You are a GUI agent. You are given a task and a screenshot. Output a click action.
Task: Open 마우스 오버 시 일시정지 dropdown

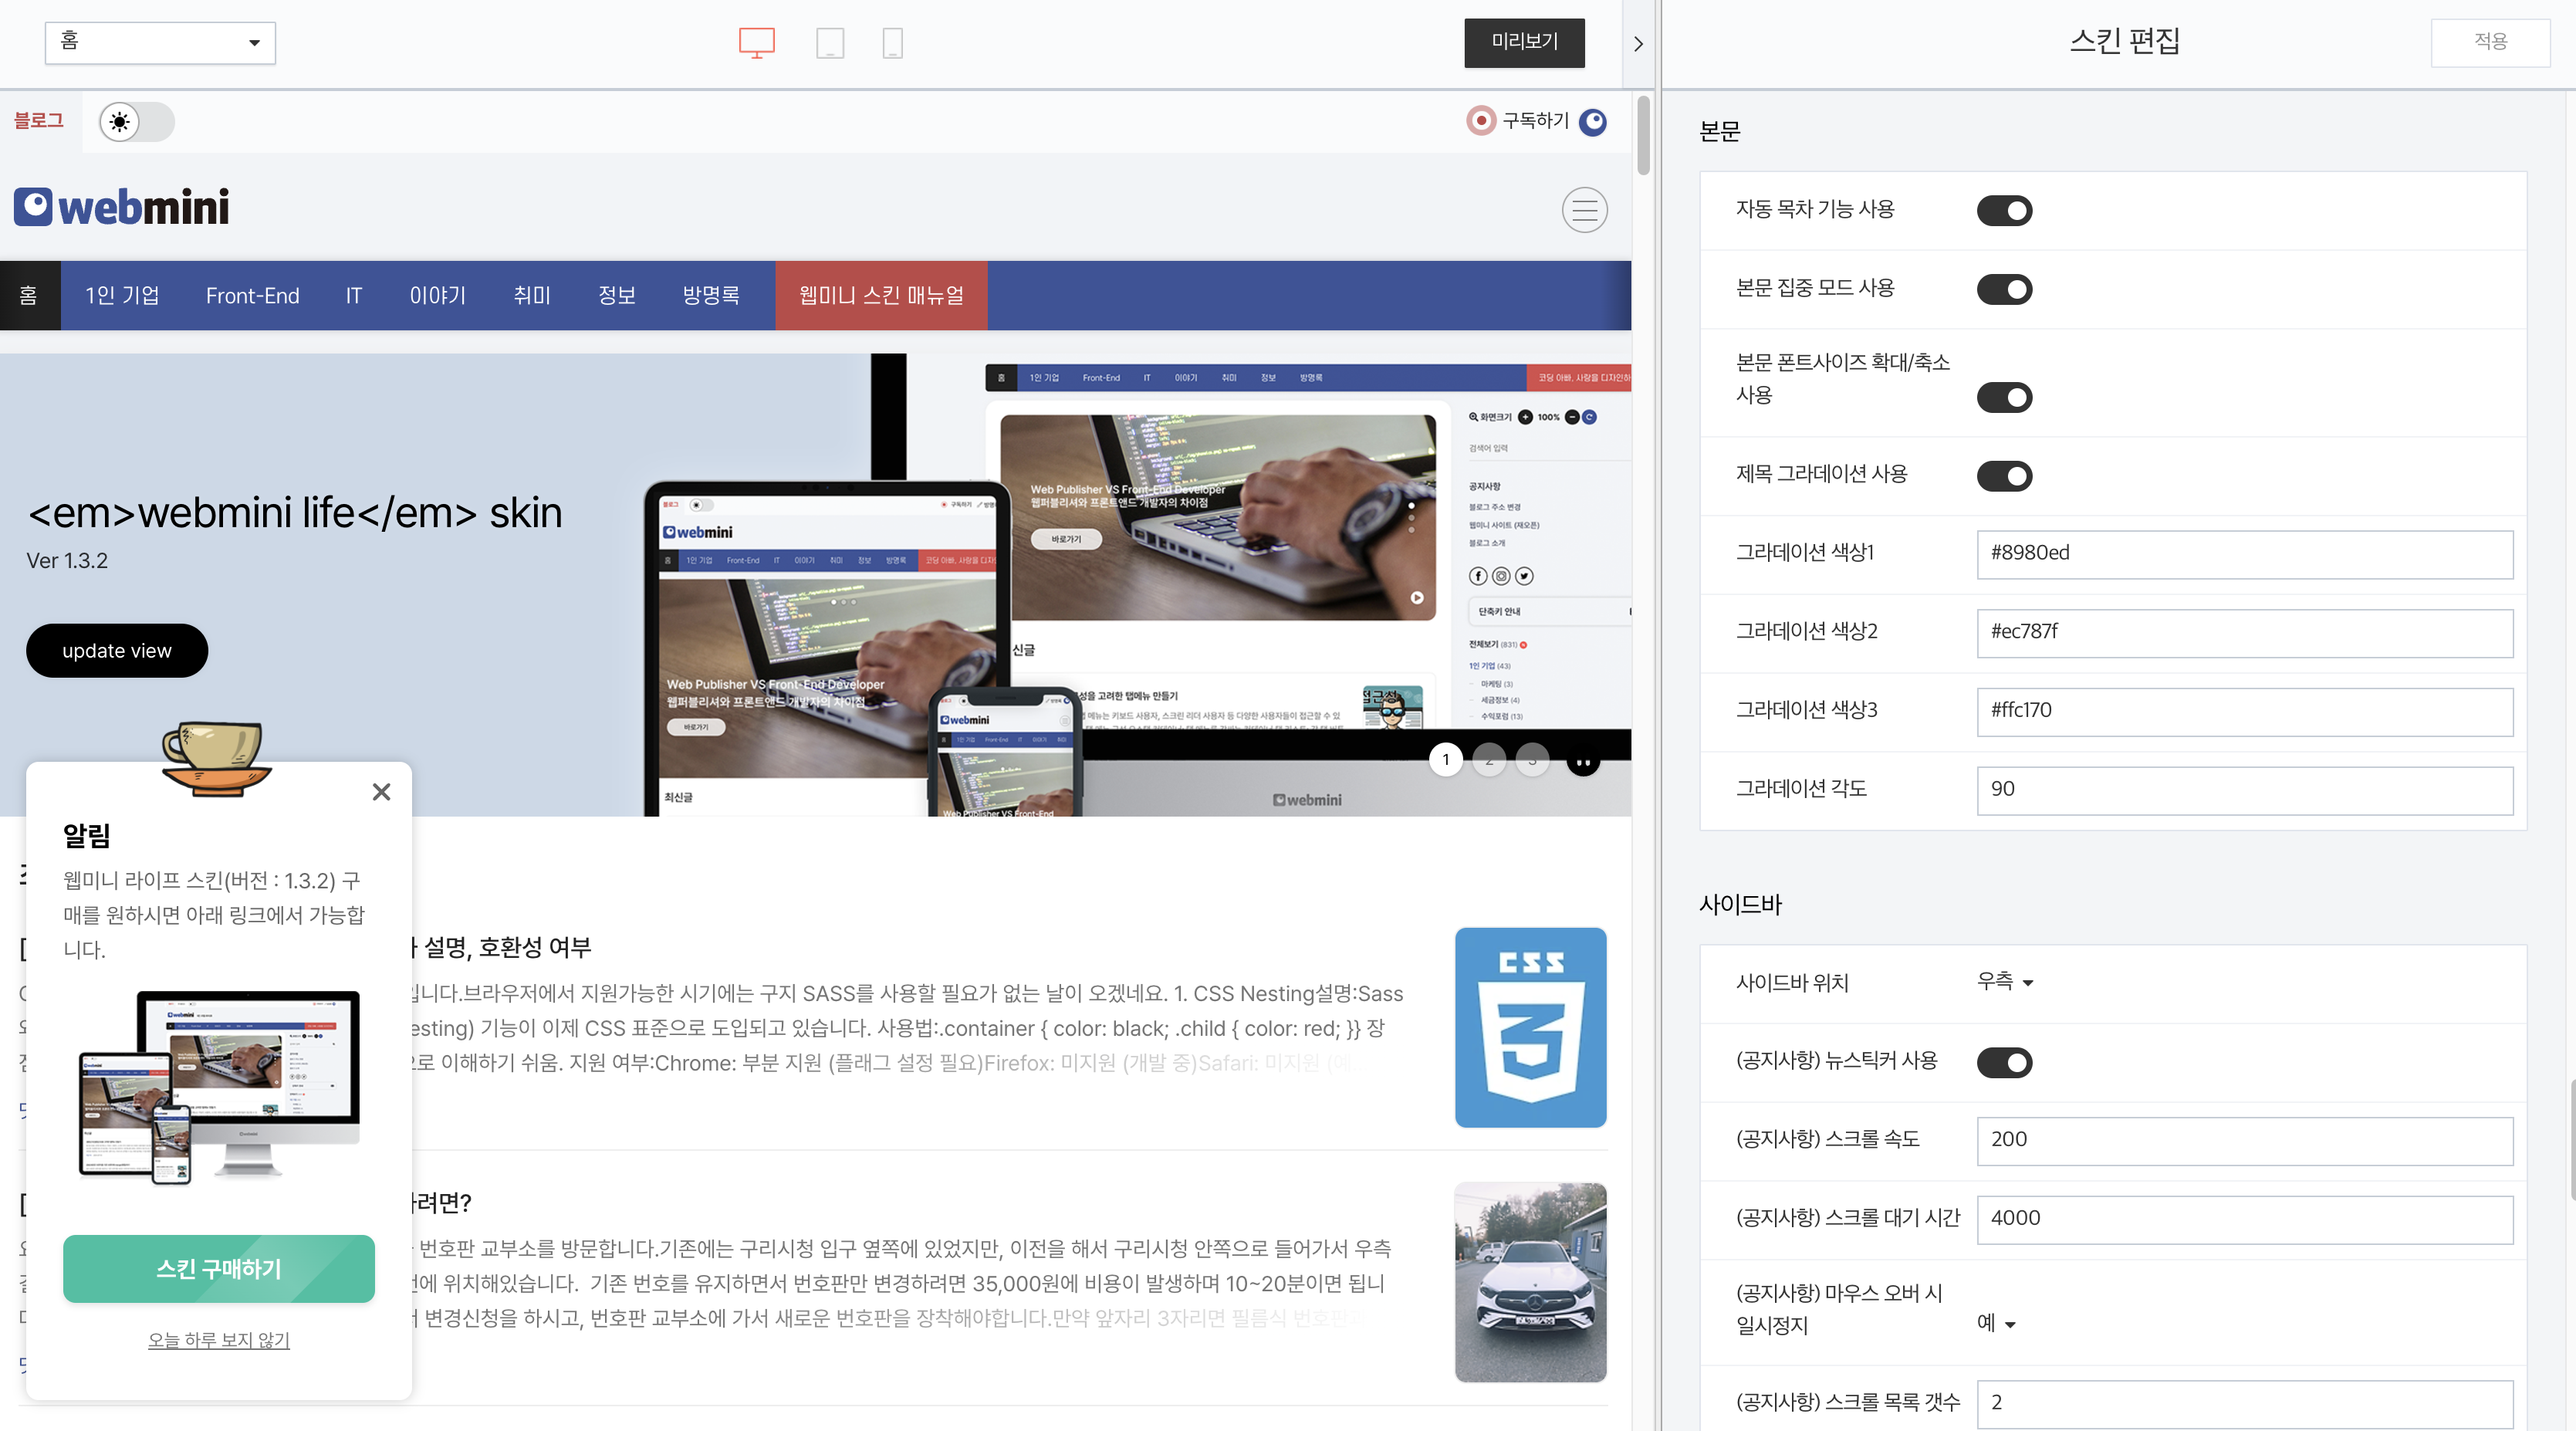1996,1323
